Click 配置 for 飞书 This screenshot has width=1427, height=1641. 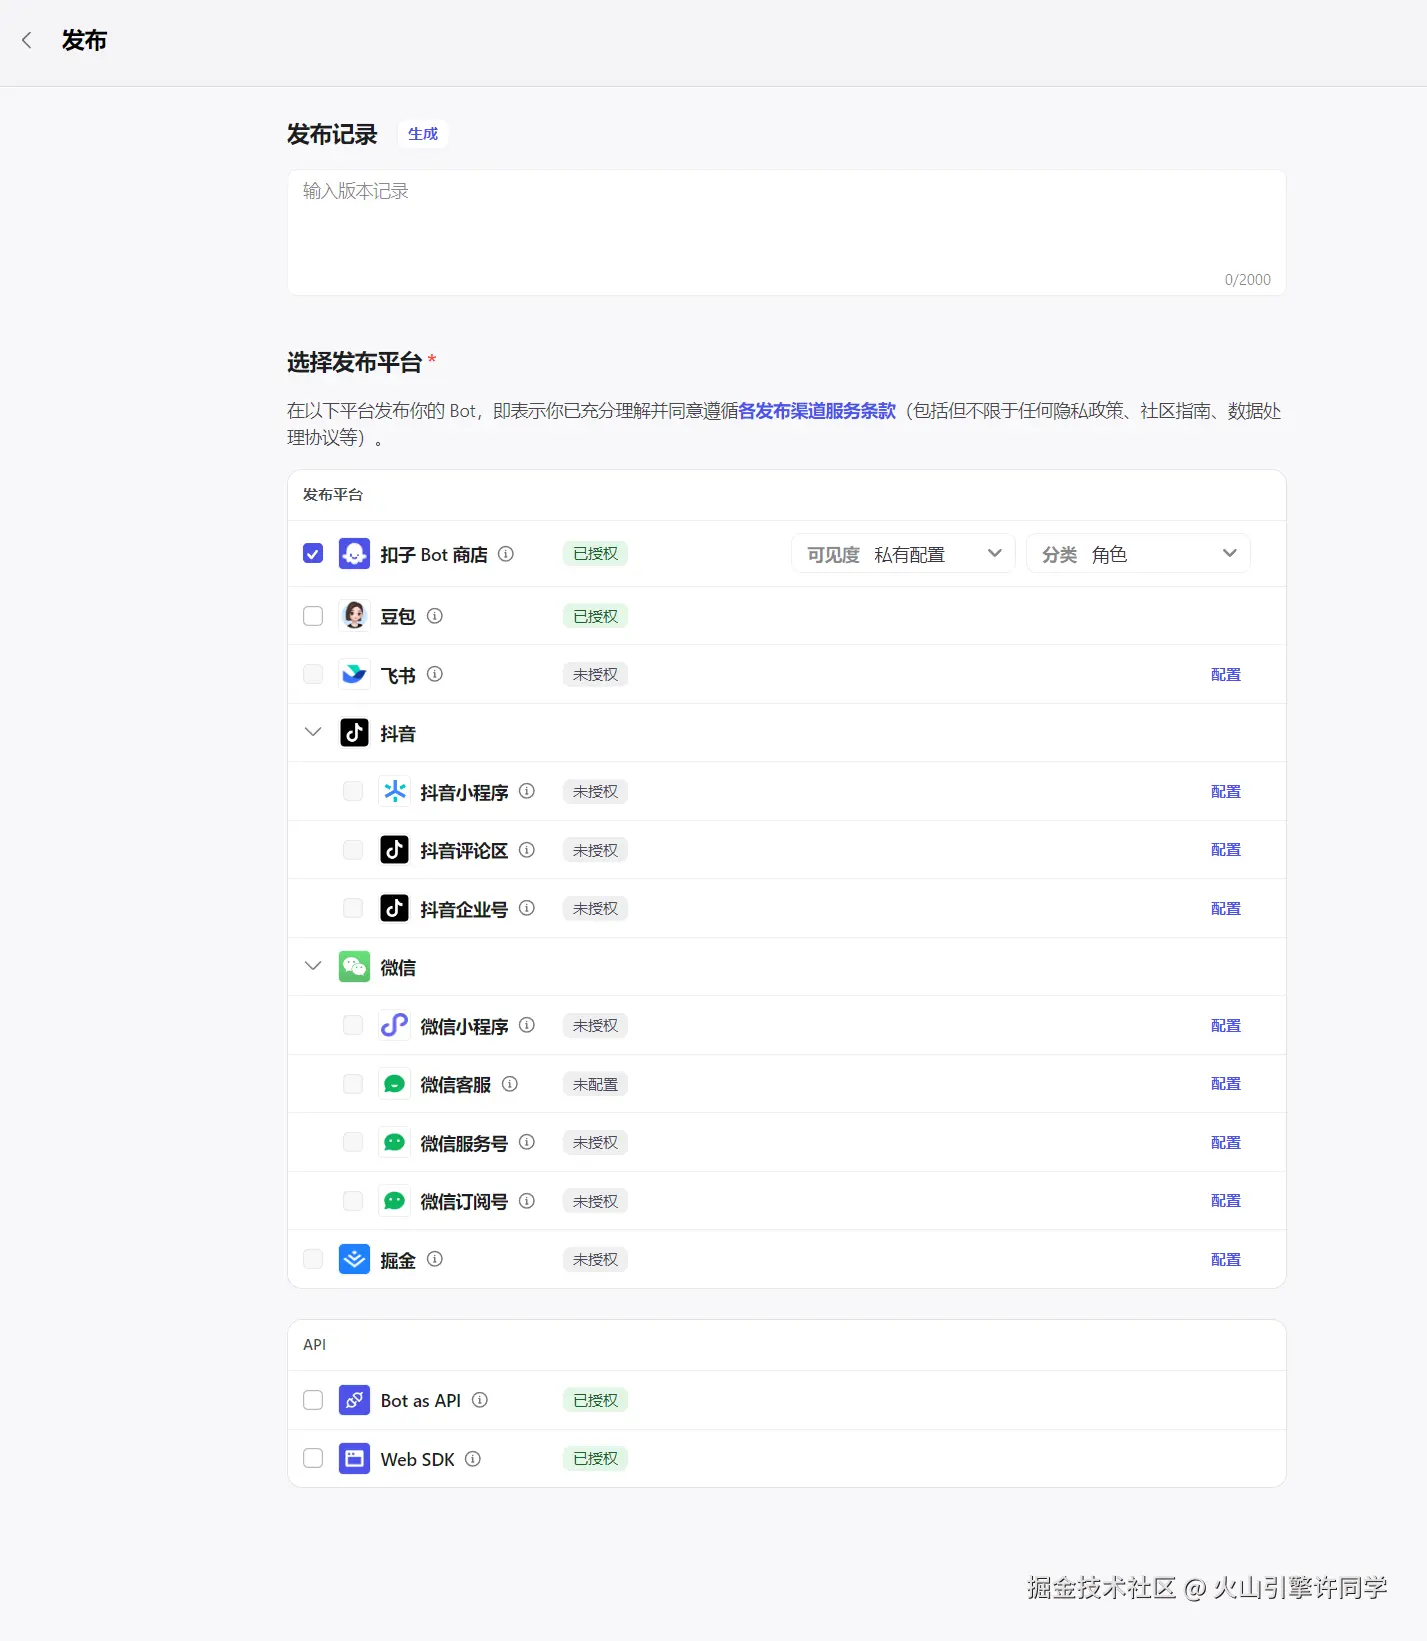(x=1225, y=675)
